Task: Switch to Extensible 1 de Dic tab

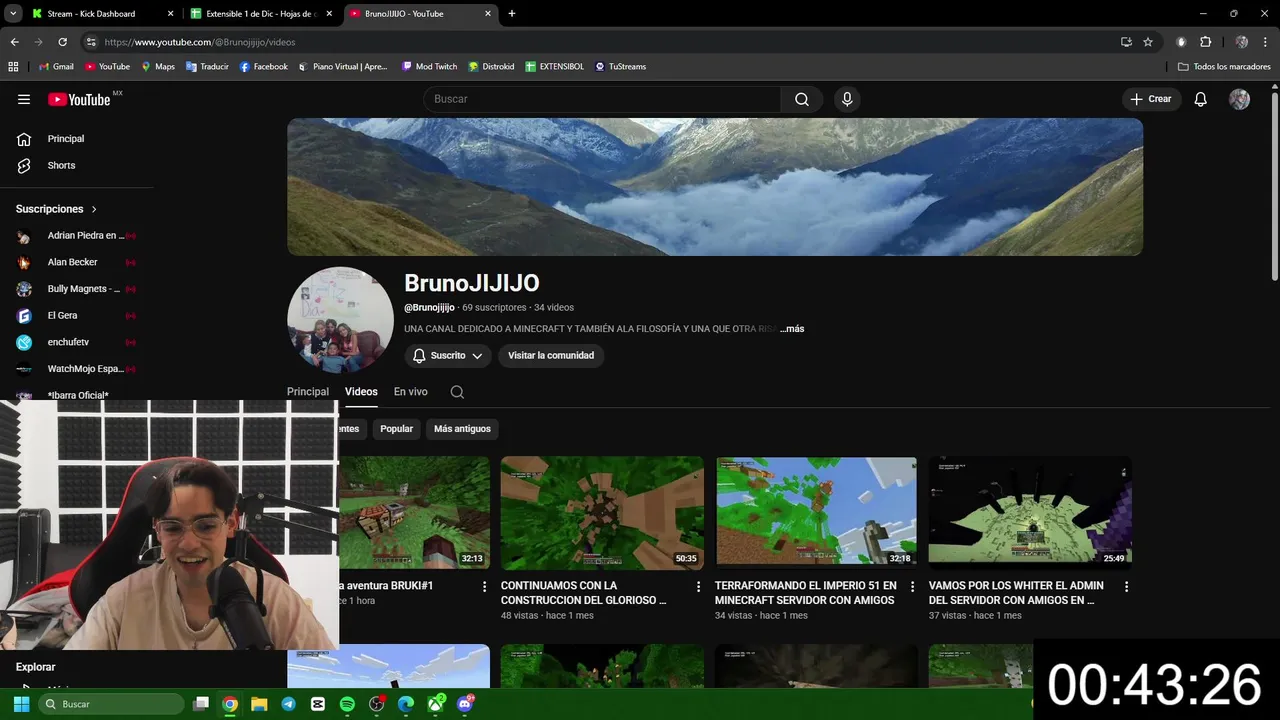Action: (x=260, y=14)
